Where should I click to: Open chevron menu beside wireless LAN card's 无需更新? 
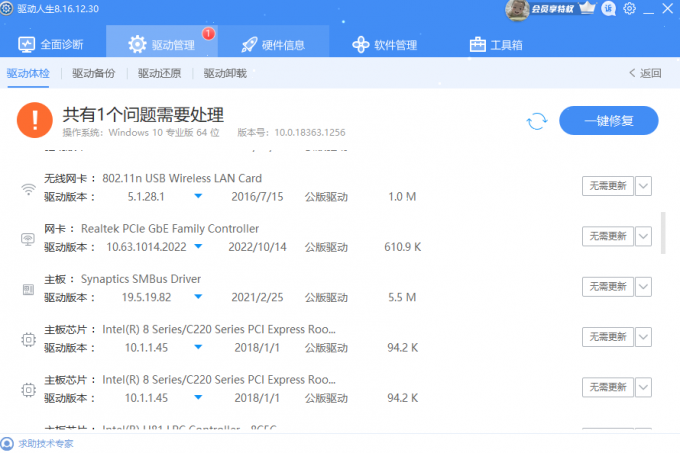coord(644,186)
